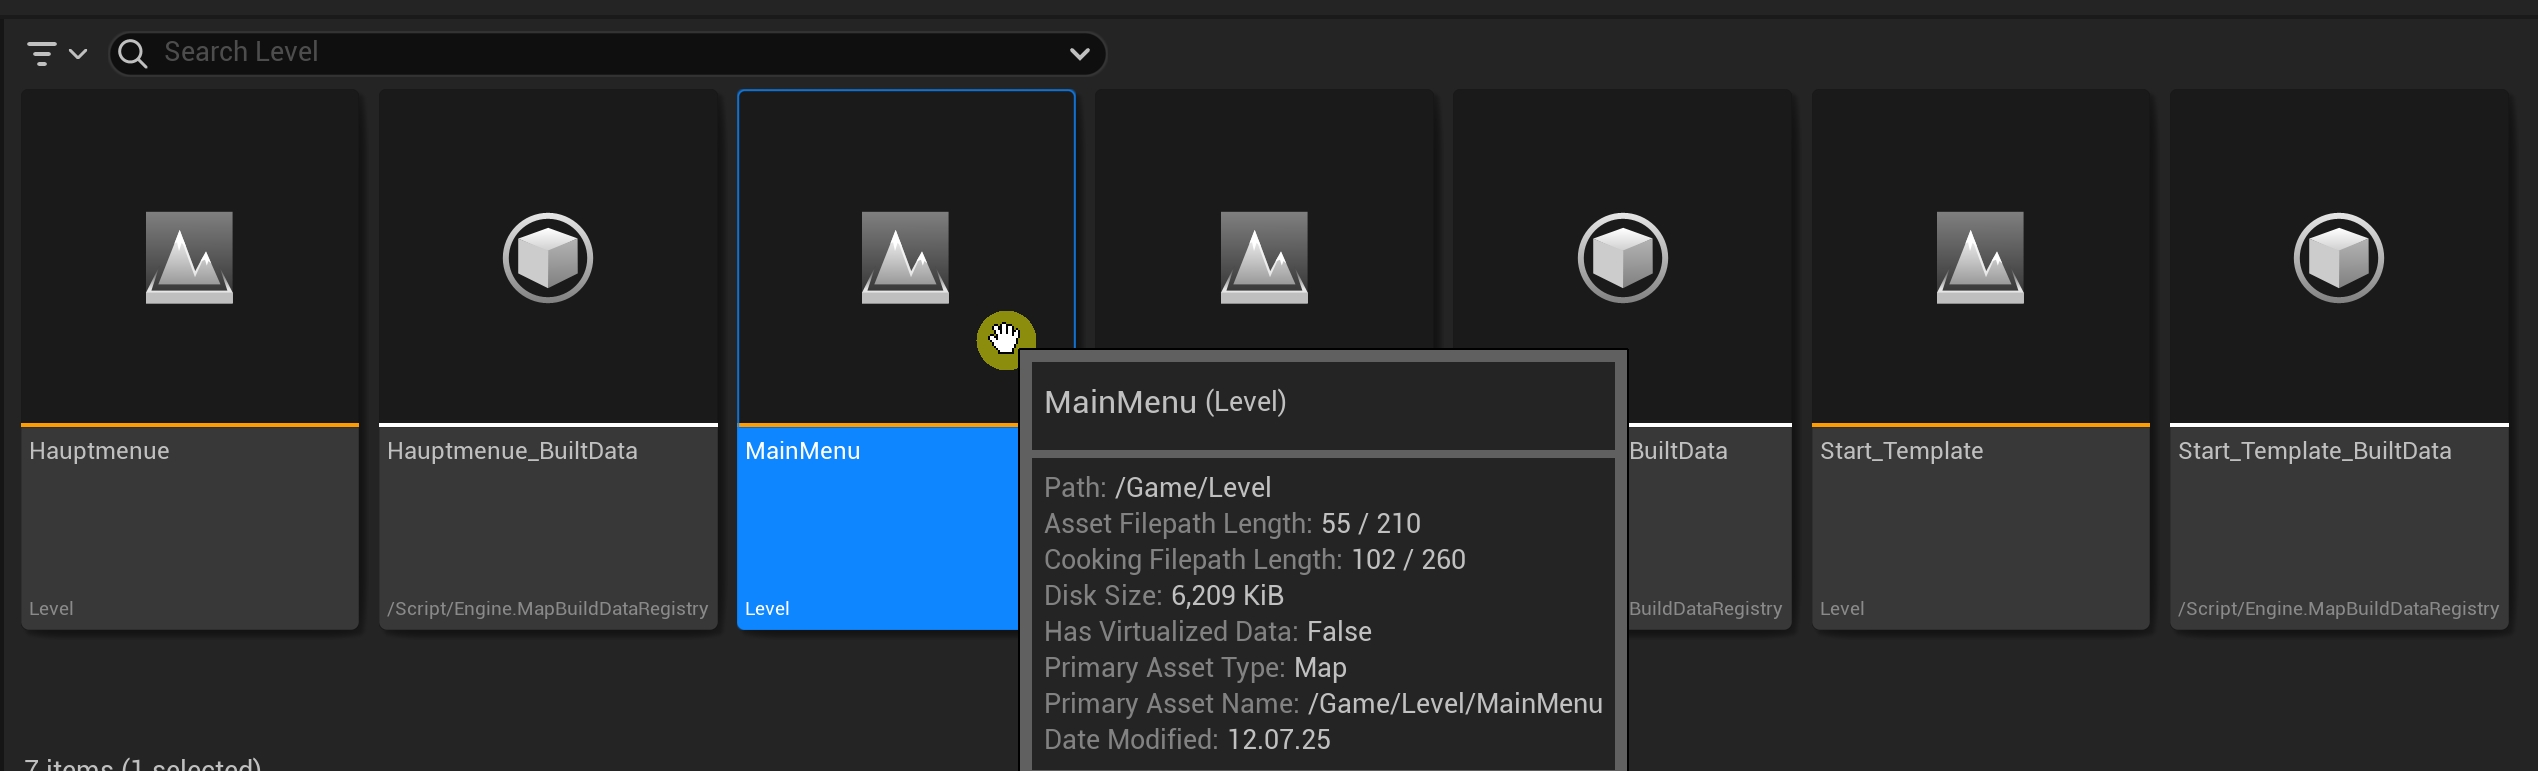Select the Hauptmenue level map icon
Viewport: 2538px width, 771px height.
pyautogui.click(x=189, y=257)
